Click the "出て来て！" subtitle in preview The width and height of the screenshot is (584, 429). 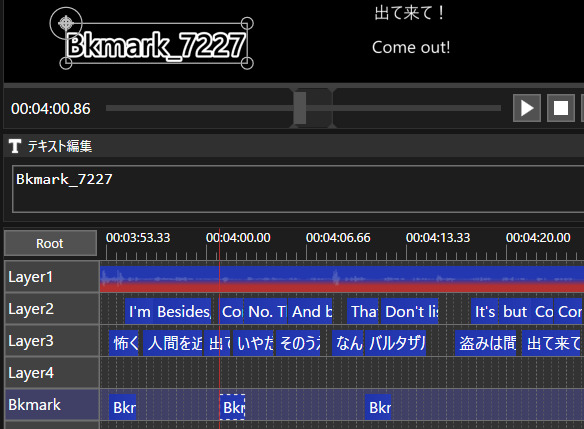[409, 13]
